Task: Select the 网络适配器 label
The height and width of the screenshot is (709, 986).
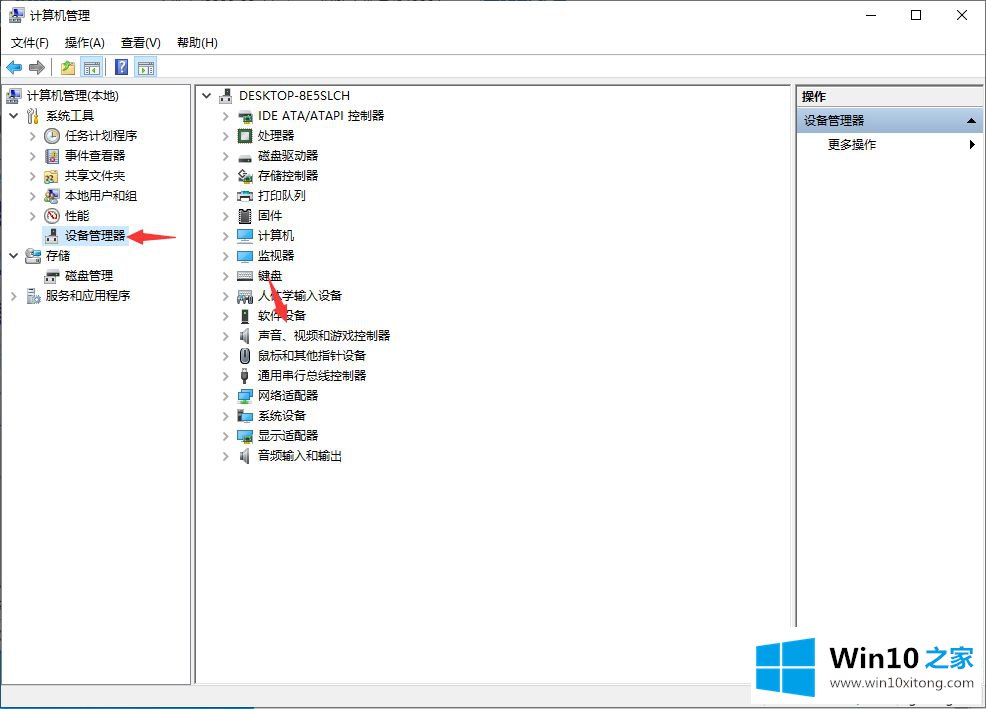Action: pos(288,396)
